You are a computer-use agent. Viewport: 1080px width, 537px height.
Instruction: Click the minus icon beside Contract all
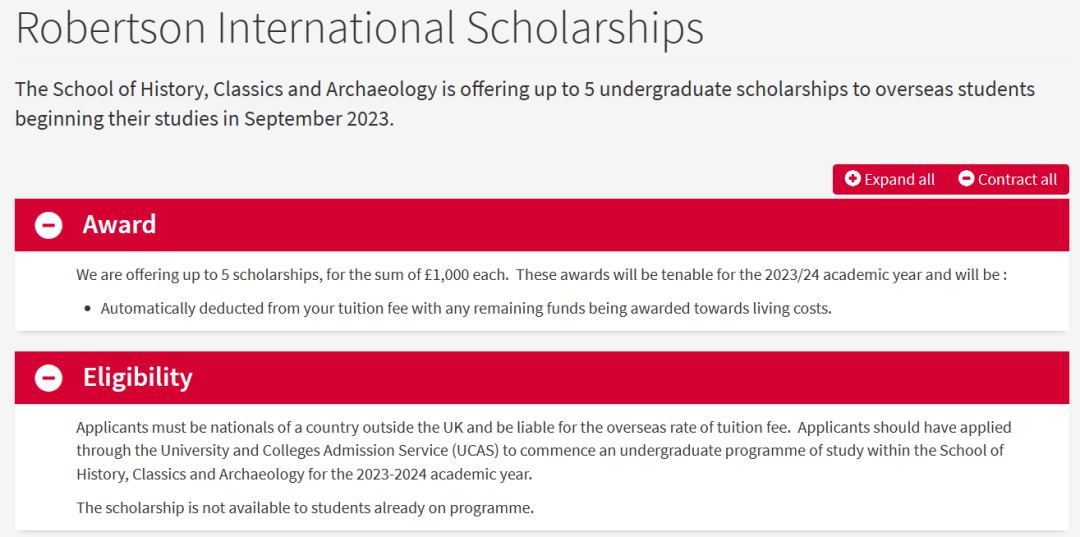(x=966, y=179)
